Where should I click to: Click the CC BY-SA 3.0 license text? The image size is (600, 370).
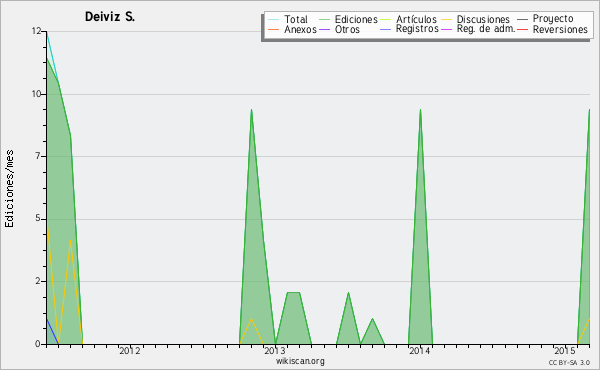coord(569,362)
